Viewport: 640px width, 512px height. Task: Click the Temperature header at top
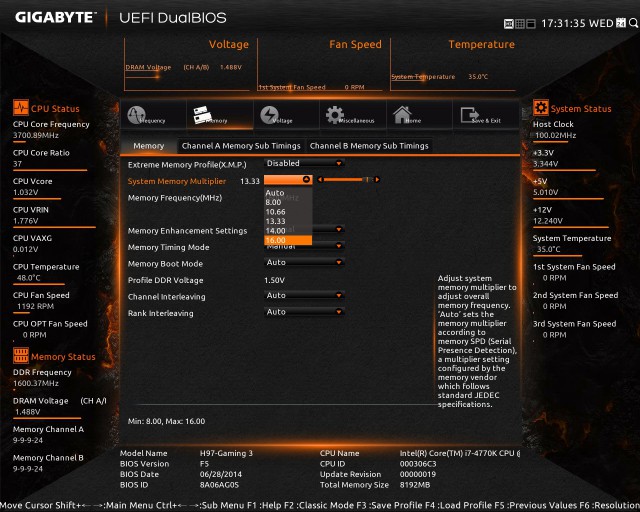tap(482, 44)
